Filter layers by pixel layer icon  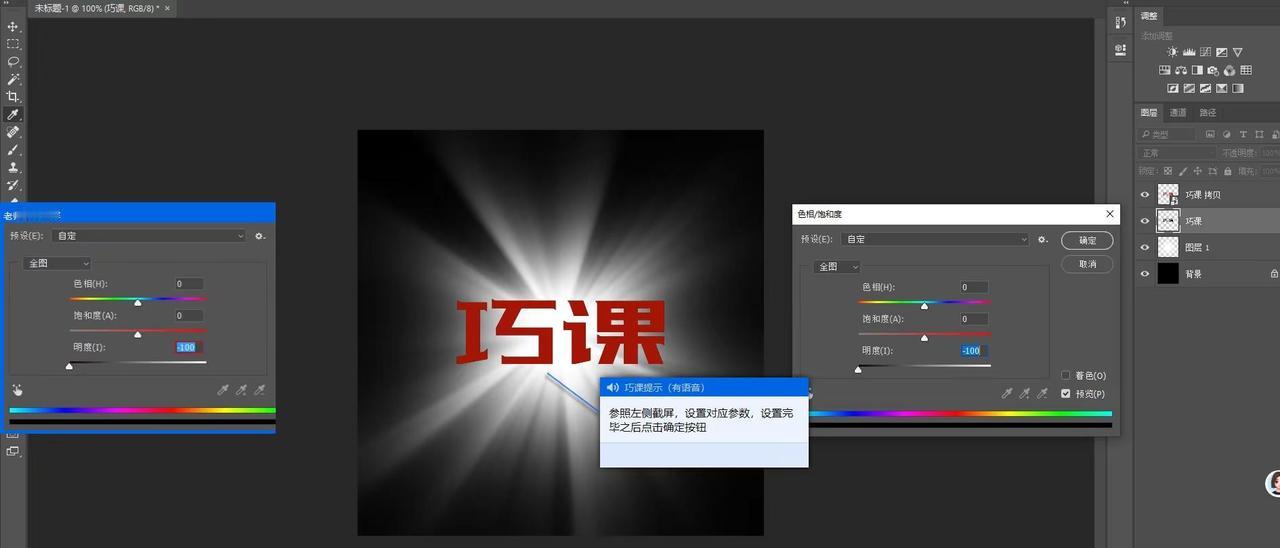point(1210,134)
